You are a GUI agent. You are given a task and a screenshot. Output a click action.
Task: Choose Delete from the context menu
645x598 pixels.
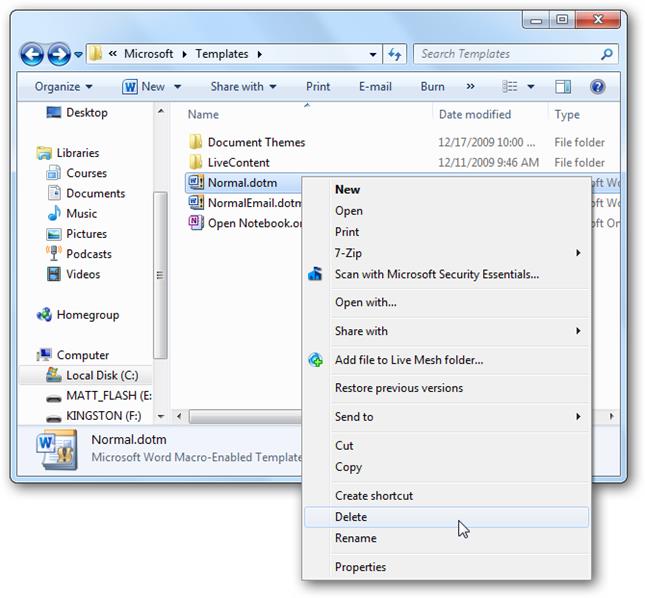point(446,517)
